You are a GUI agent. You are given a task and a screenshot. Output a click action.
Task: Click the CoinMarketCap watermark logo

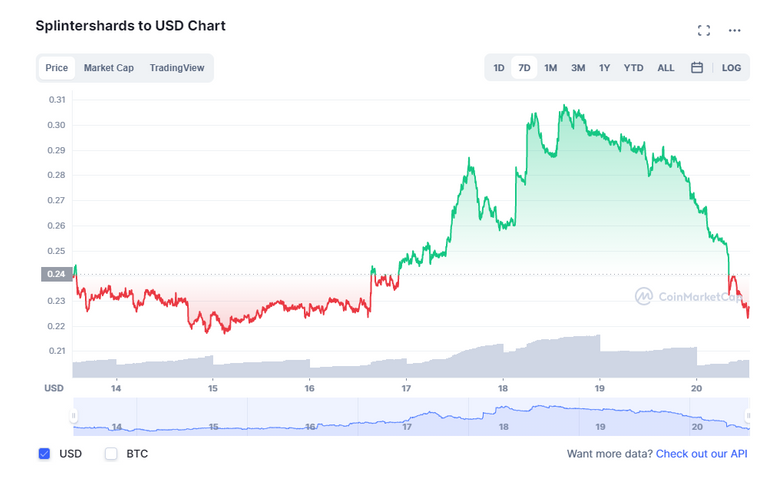690,296
